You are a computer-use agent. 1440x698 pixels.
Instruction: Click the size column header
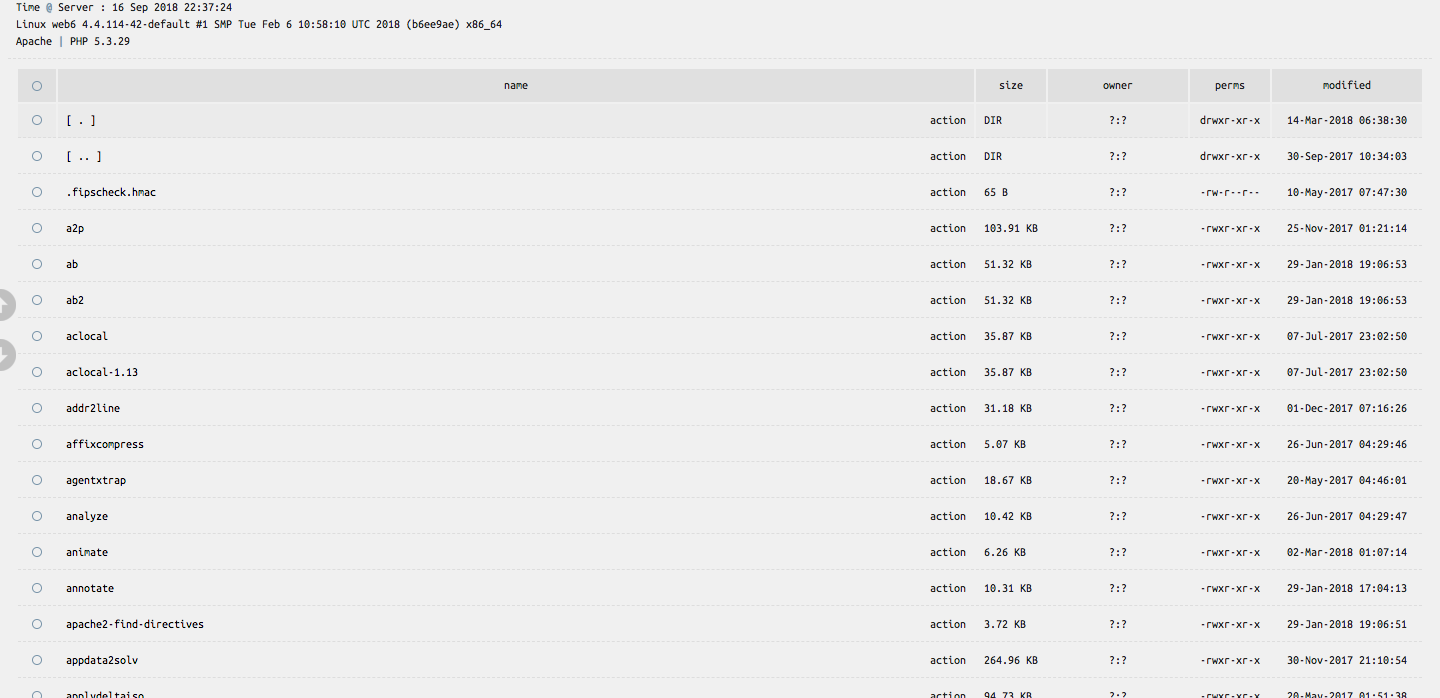[x=1011, y=86]
